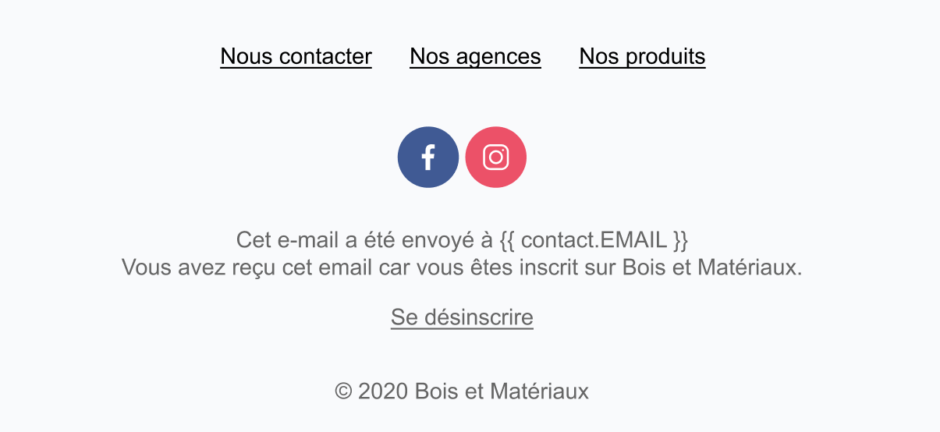The image size is (940, 432).
Task: Click '© 2020 Bois et Matériaux' copyright line
Action: 462,392
